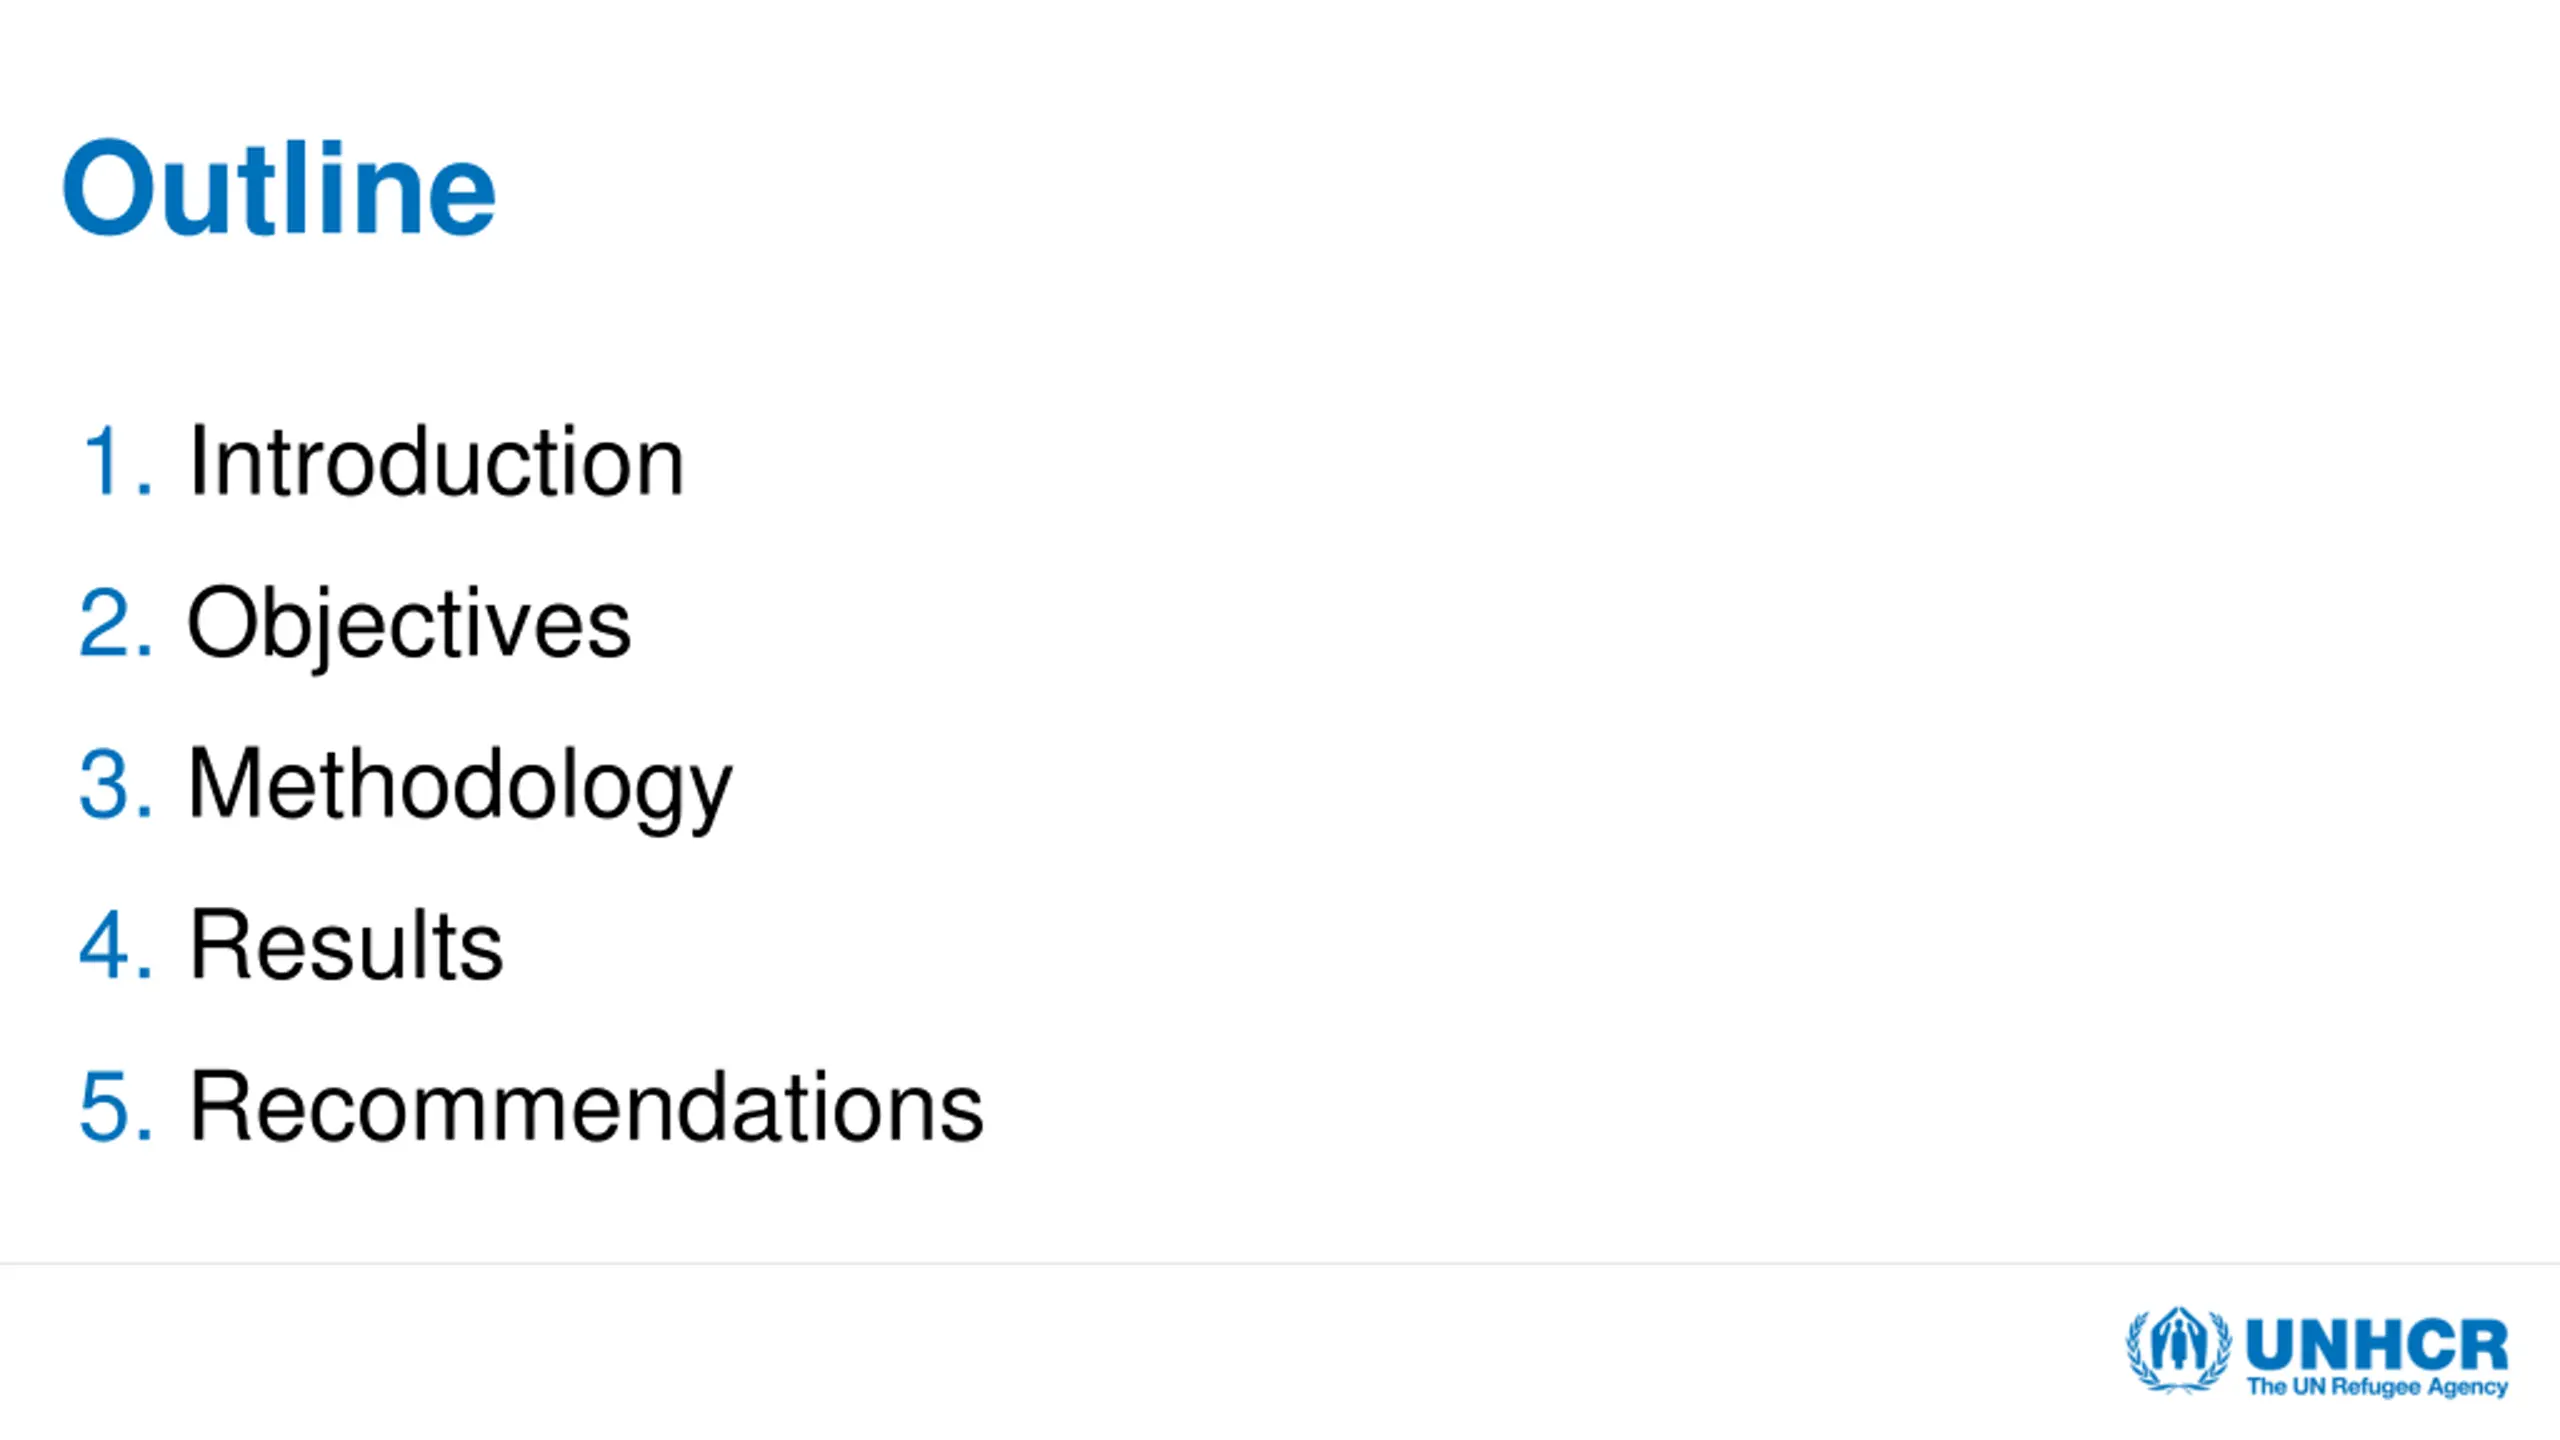Click the blue numeral 1 list marker
Viewport: 2560px width, 1440px height.
(x=118, y=461)
